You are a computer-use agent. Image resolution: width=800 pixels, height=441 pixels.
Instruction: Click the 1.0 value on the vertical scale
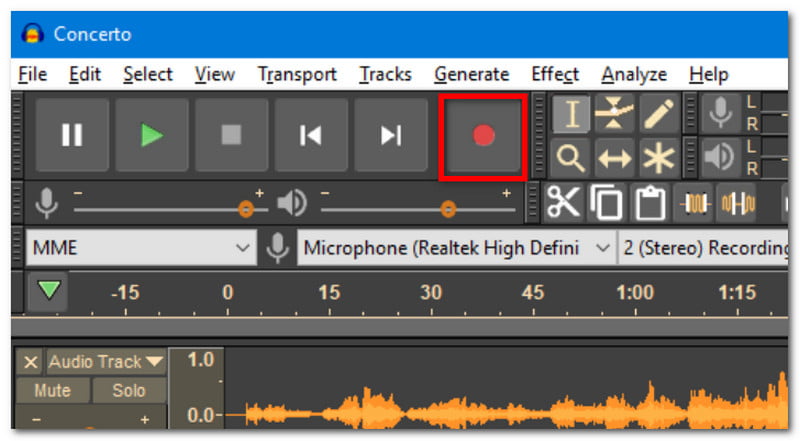click(201, 360)
